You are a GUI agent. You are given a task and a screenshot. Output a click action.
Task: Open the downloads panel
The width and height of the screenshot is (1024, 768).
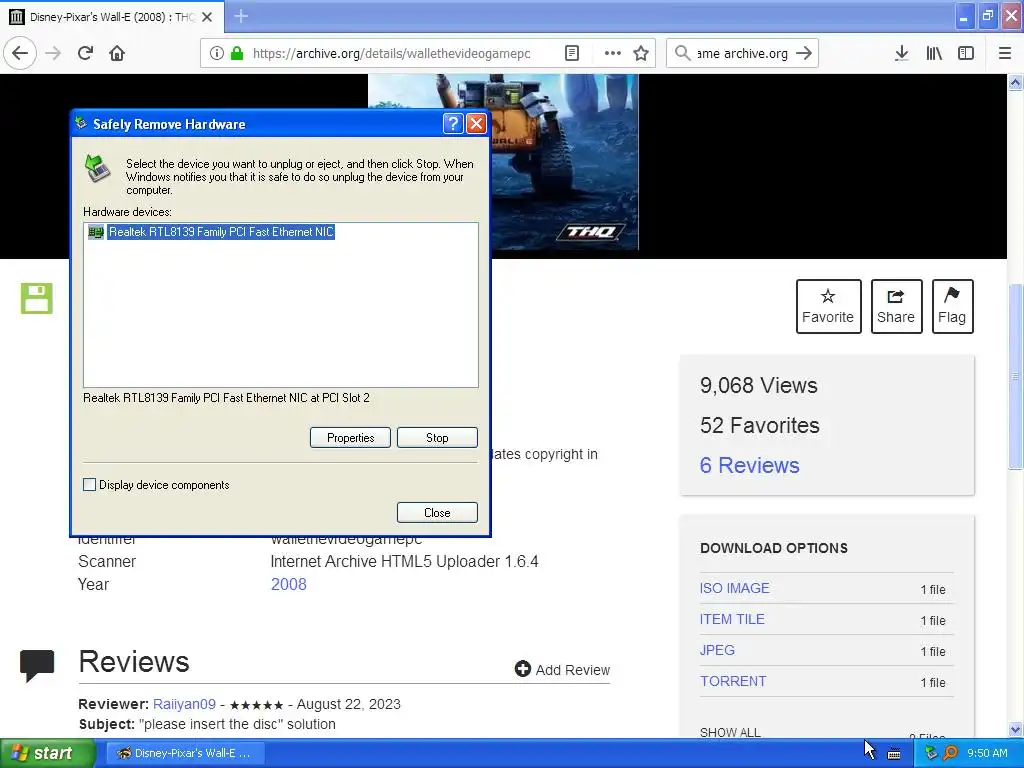click(901, 53)
